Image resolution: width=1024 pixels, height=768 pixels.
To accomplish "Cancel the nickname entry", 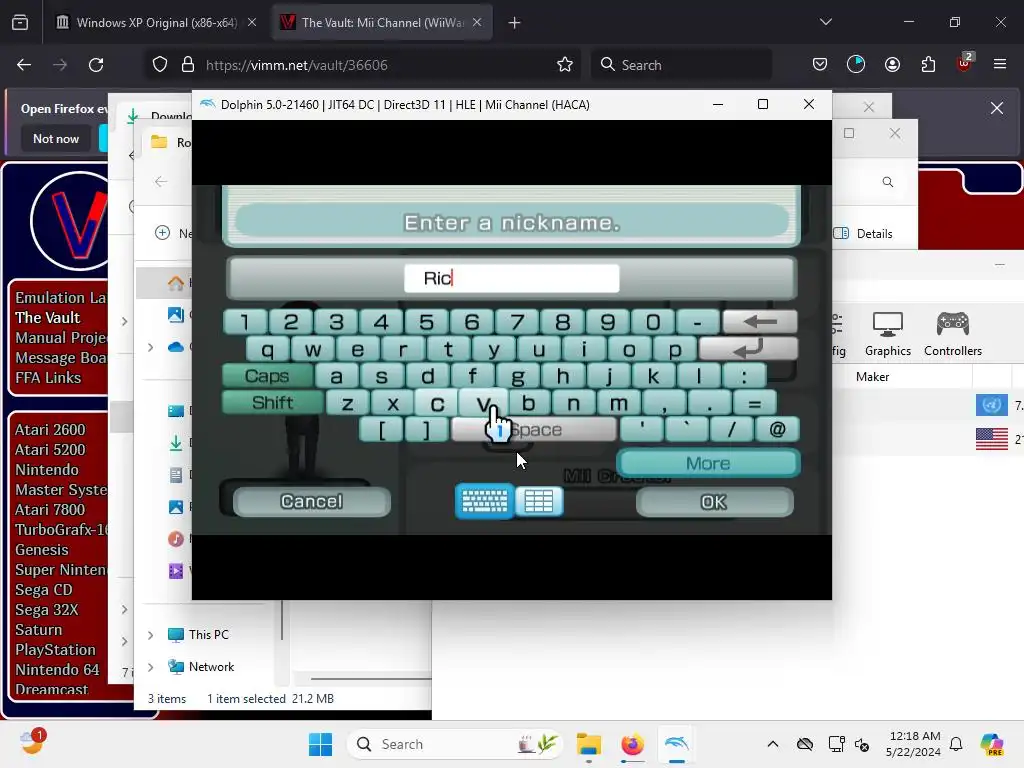I will coord(312,502).
